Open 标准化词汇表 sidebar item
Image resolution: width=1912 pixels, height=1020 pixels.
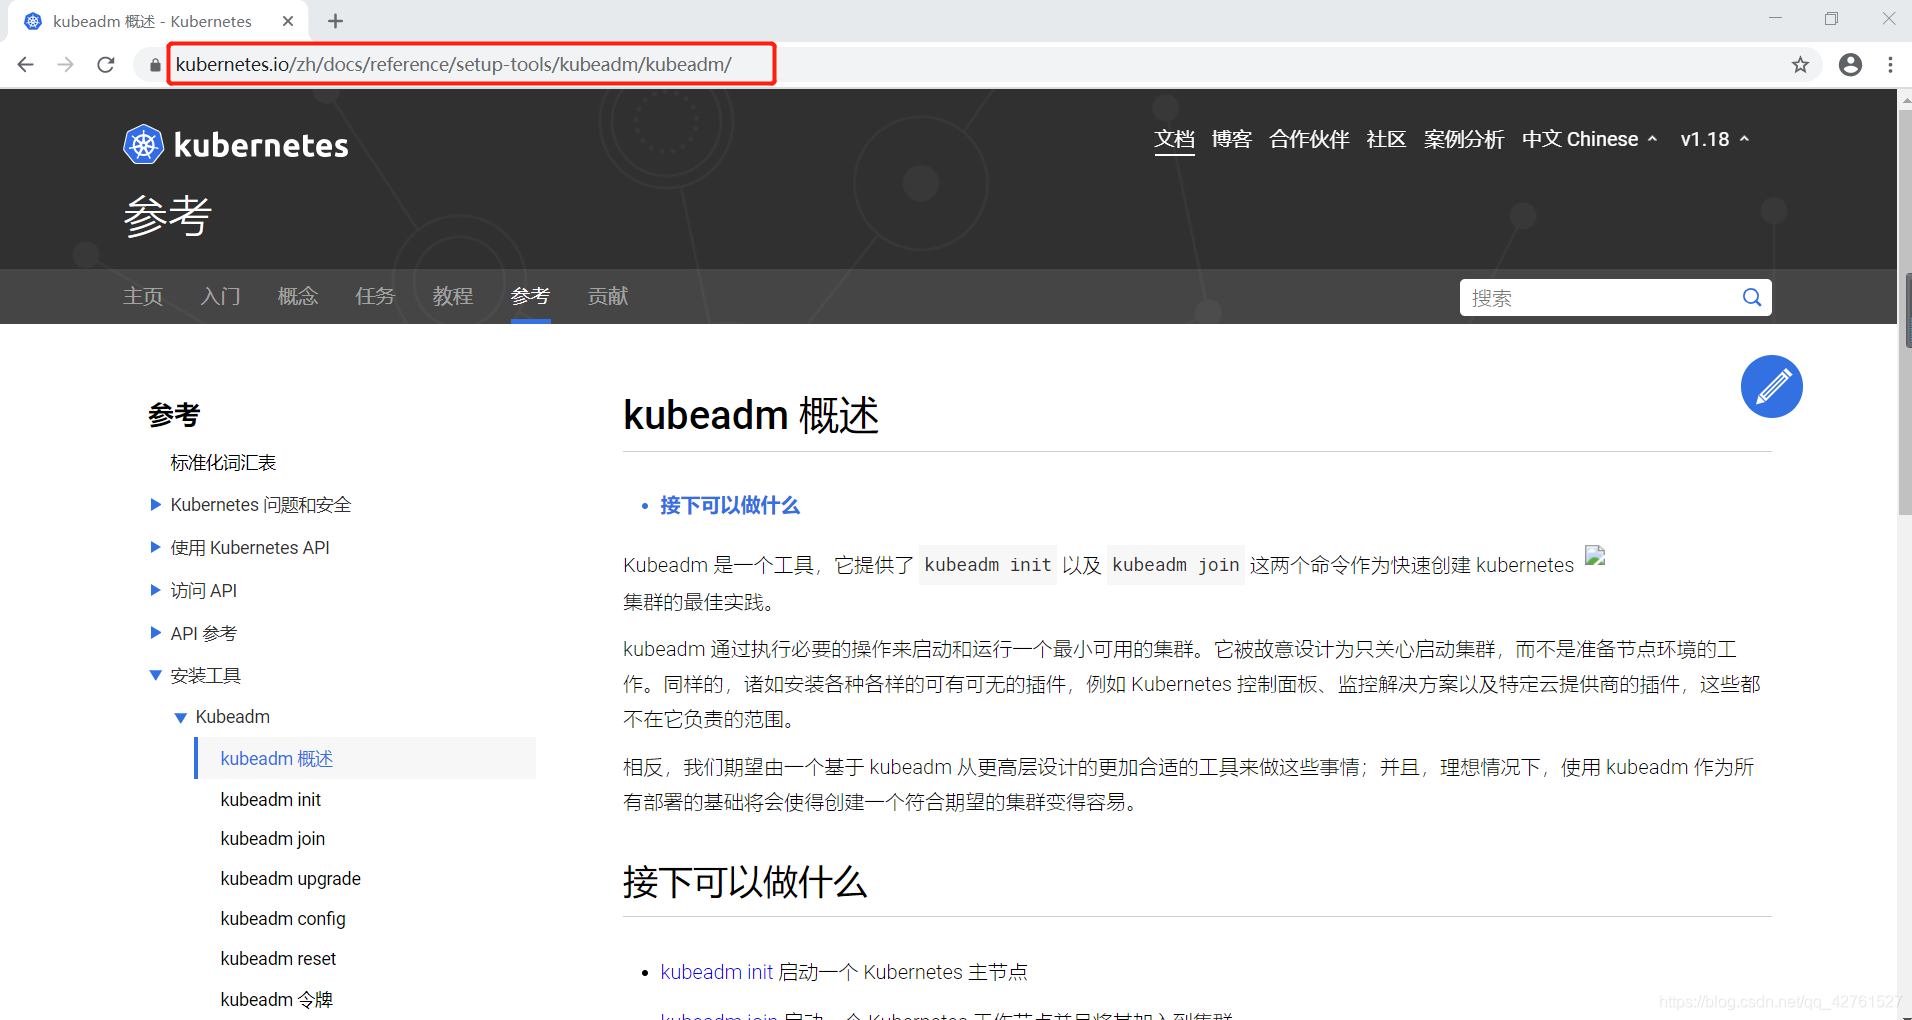click(x=223, y=463)
